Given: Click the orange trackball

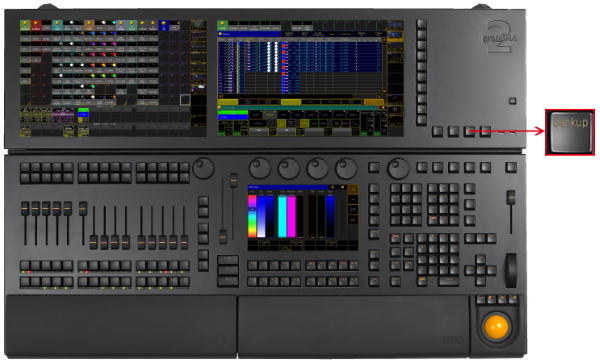Looking at the screenshot, I should pyautogui.click(x=496, y=327).
